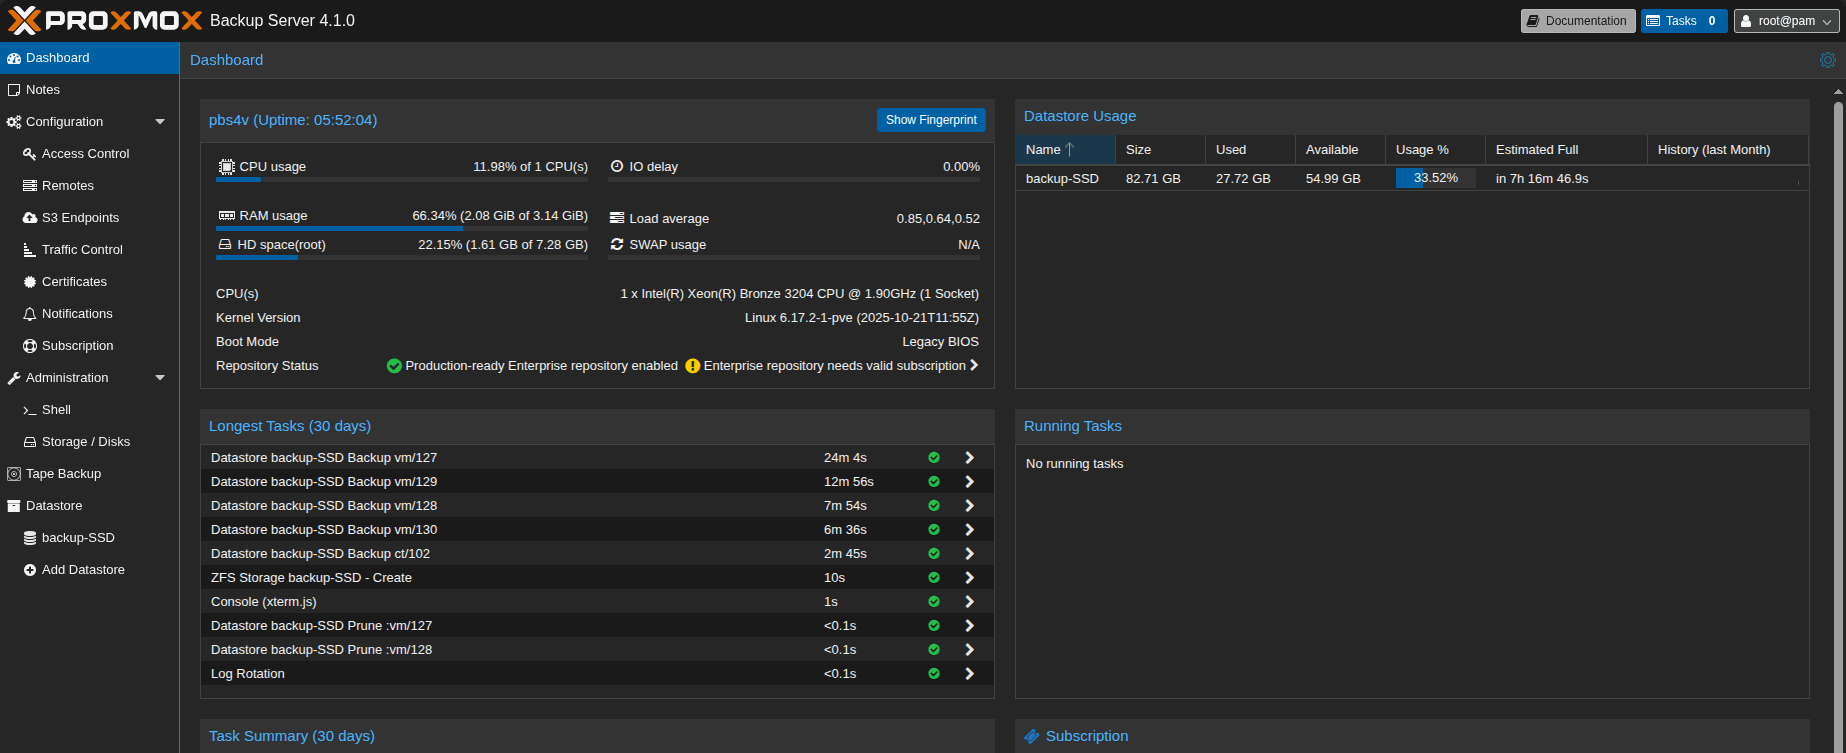The width and height of the screenshot is (1846, 753).
Task: Open details for Log Rotation task
Action: (x=969, y=674)
